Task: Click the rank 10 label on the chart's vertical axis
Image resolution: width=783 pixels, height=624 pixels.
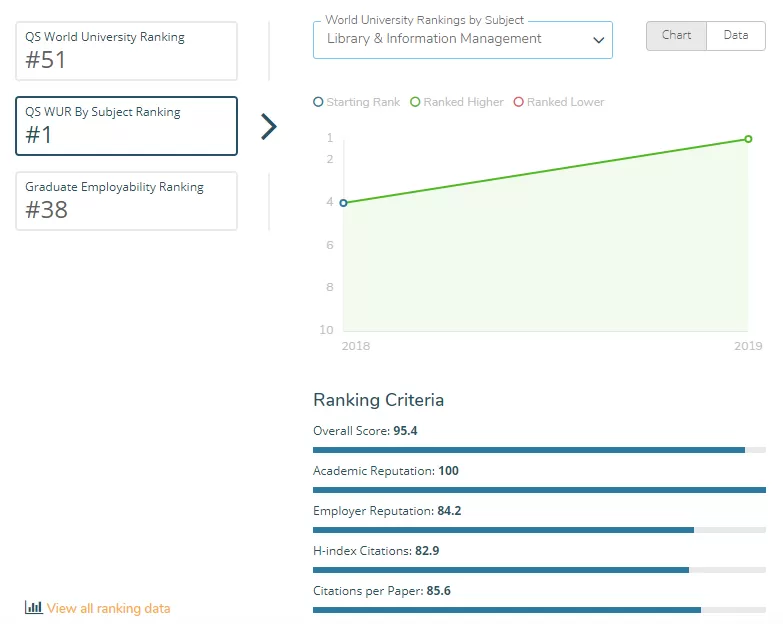Action: pyautogui.click(x=327, y=329)
